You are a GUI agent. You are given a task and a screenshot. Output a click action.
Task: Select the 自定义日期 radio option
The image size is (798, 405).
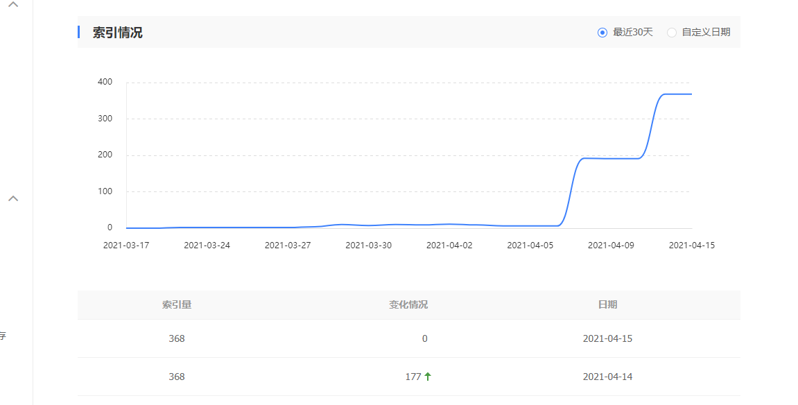[672, 32]
